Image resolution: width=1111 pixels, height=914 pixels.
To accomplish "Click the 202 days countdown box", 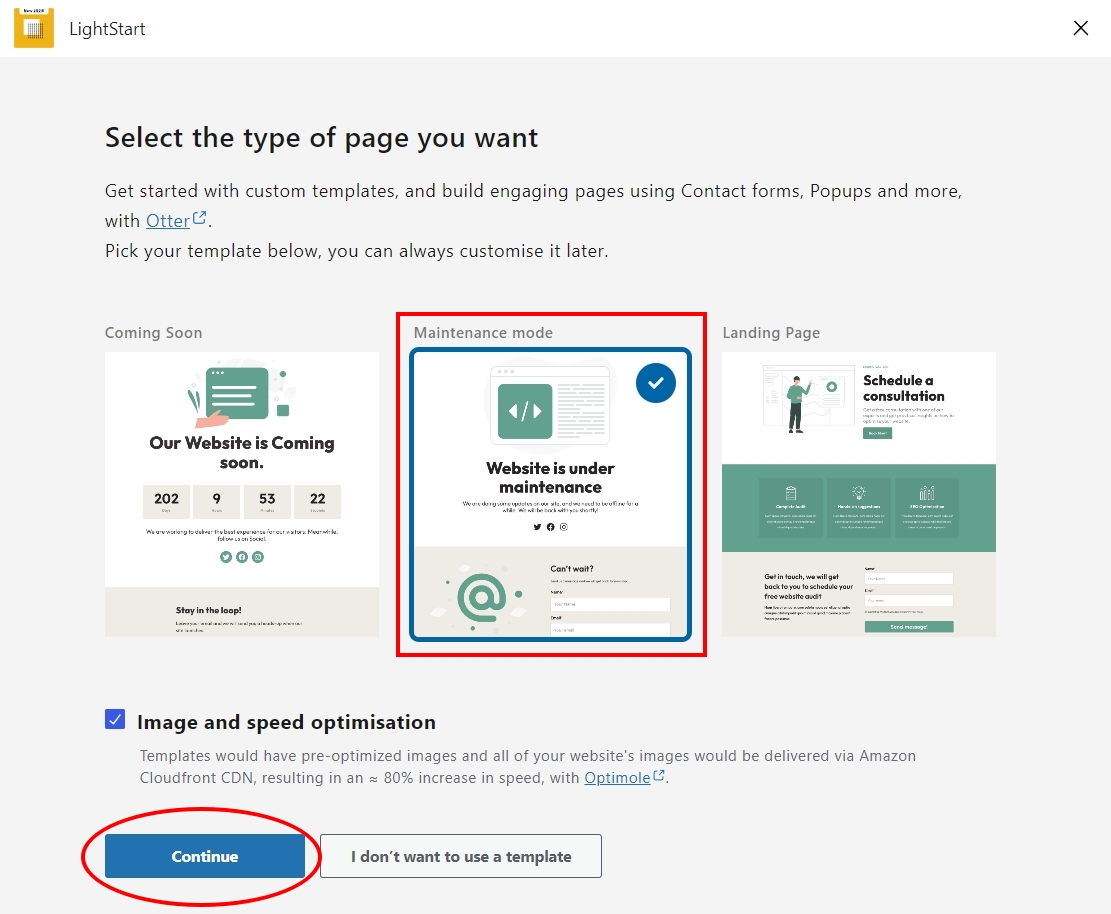I will (167, 501).
